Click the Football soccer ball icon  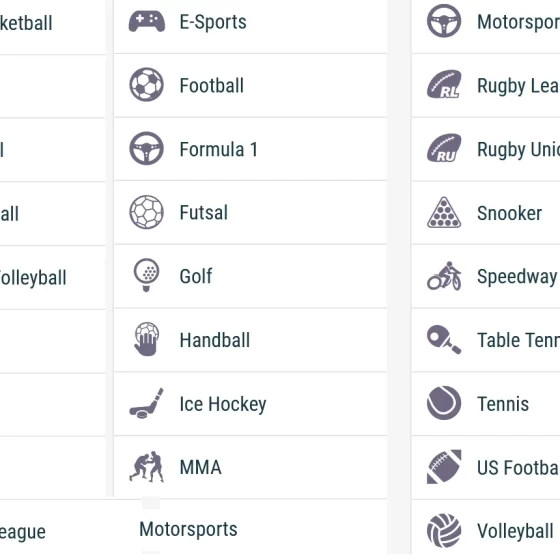click(x=146, y=85)
